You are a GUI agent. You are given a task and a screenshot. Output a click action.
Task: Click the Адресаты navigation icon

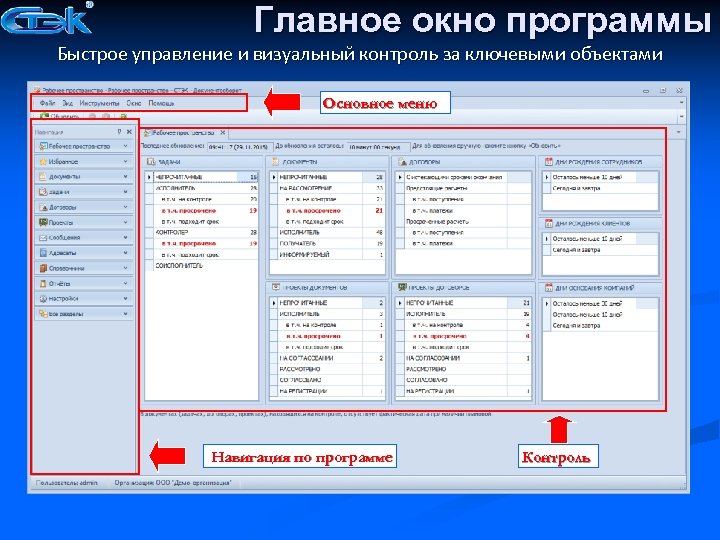click(x=43, y=253)
